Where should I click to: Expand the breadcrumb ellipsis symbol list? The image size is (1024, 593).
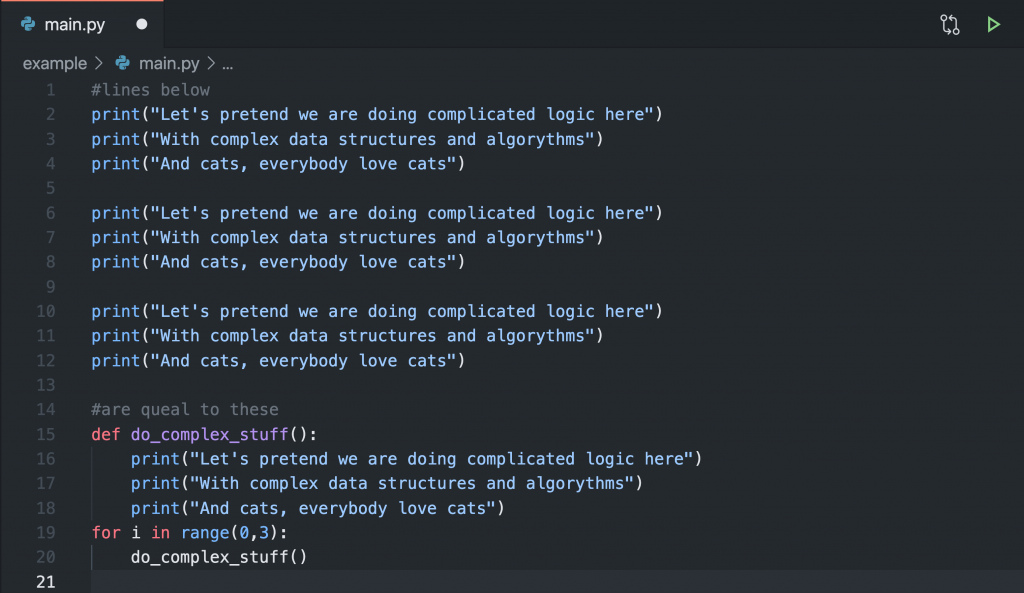click(x=227, y=63)
